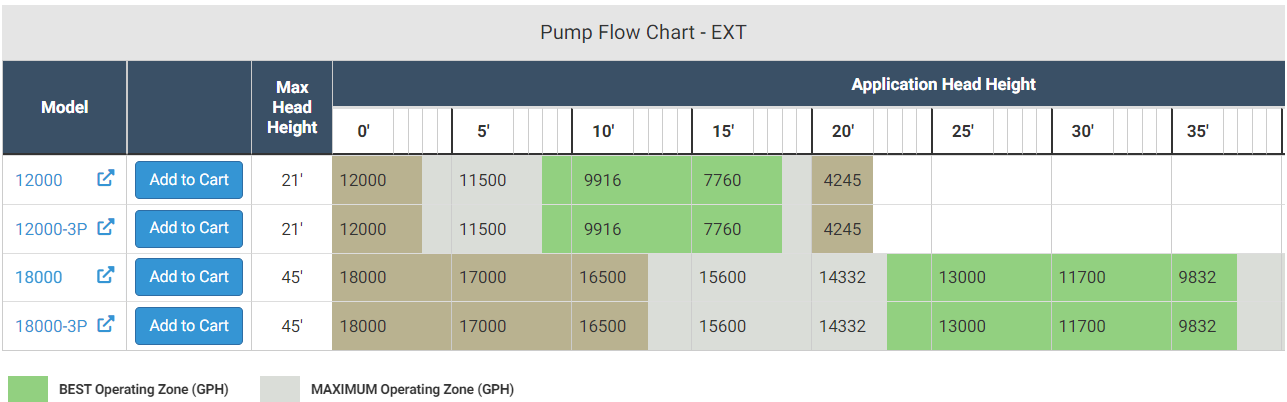Open the 18000-3P model link
This screenshot has height=402, width=1287.
pyautogui.click(x=51, y=326)
